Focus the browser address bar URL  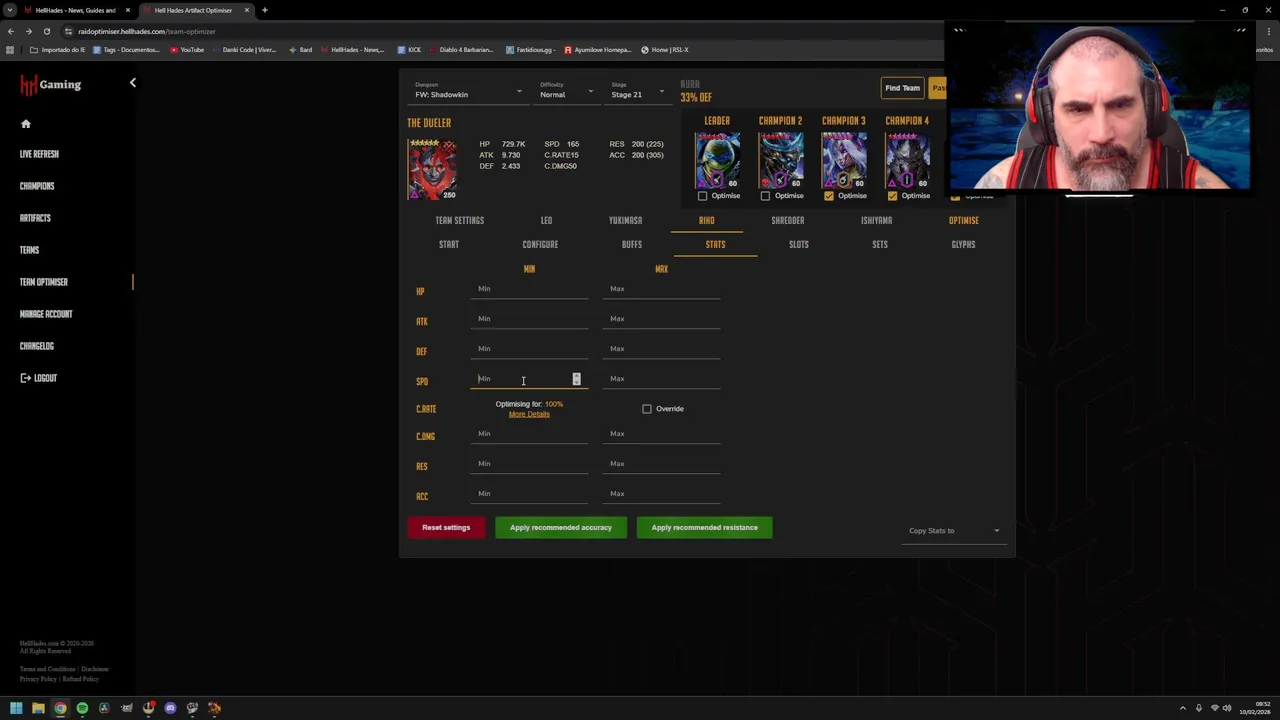(x=146, y=31)
